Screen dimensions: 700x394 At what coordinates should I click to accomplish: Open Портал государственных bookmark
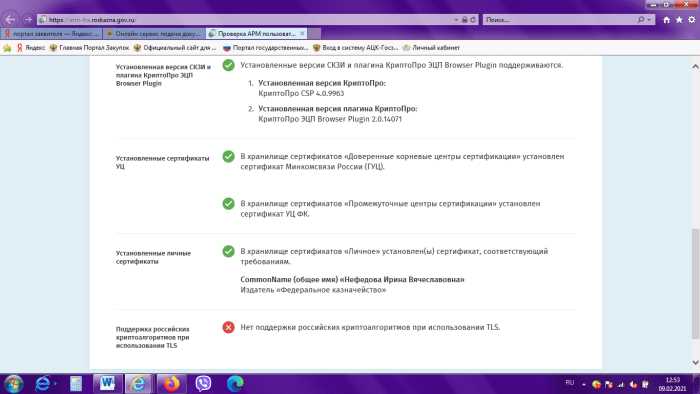[266, 48]
